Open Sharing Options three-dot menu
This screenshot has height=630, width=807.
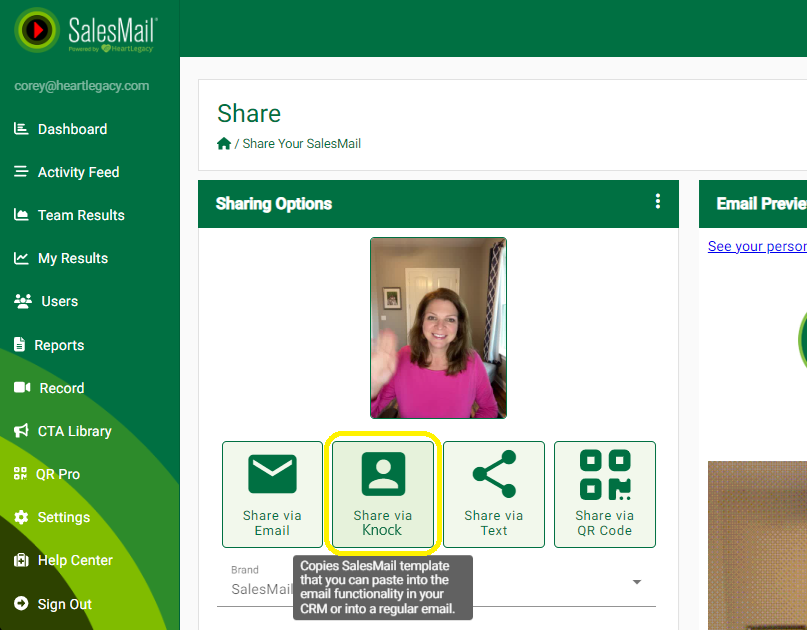pos(657,202)
